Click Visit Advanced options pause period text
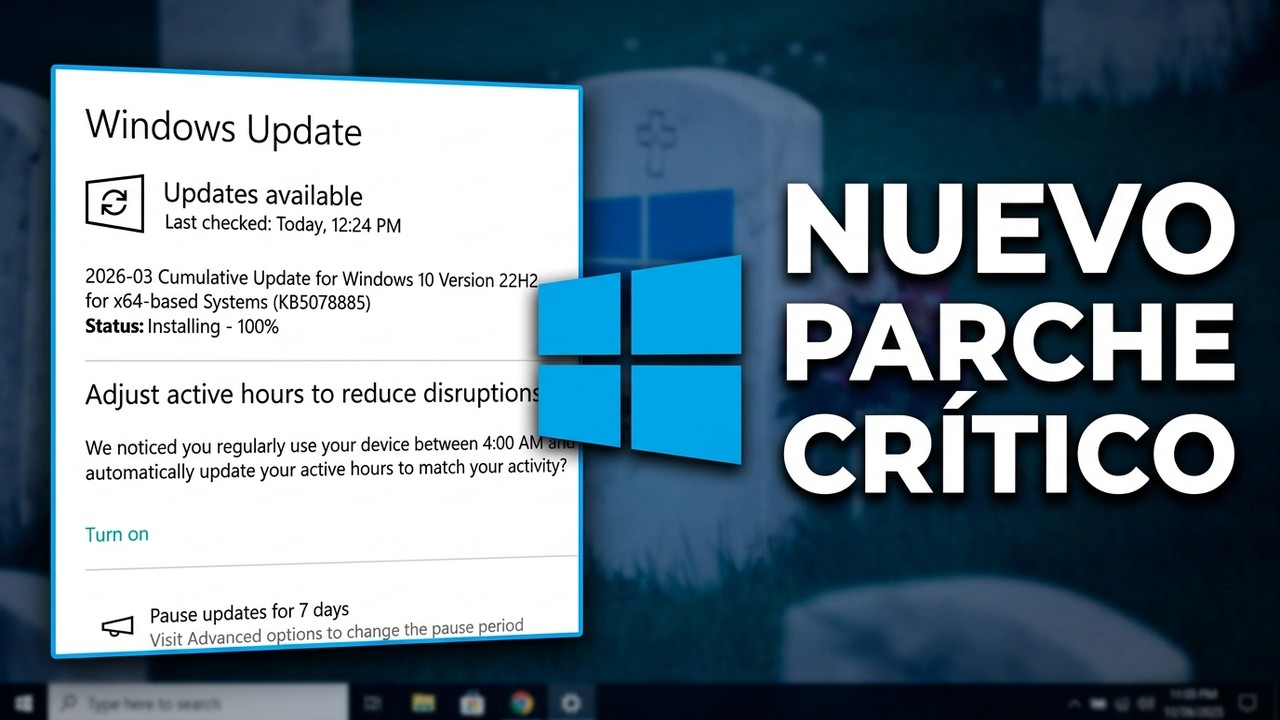 tap(337, 632)
